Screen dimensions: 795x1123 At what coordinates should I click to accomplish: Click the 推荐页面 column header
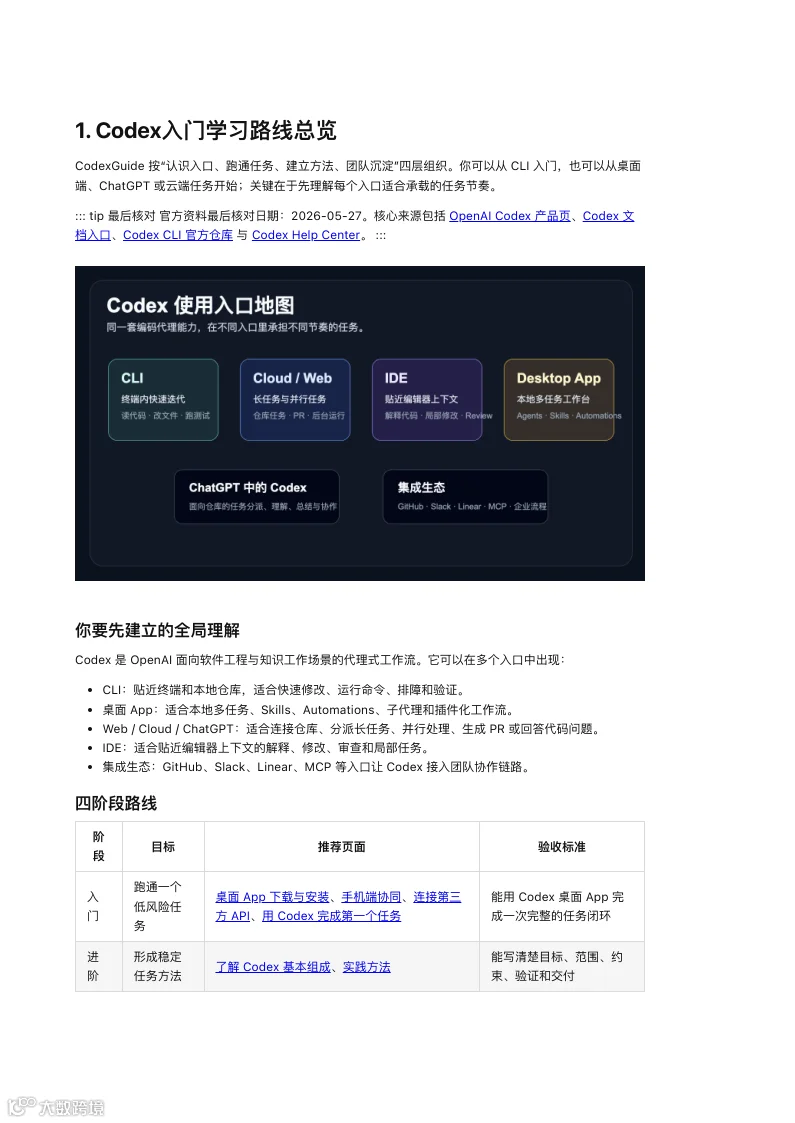342,847
